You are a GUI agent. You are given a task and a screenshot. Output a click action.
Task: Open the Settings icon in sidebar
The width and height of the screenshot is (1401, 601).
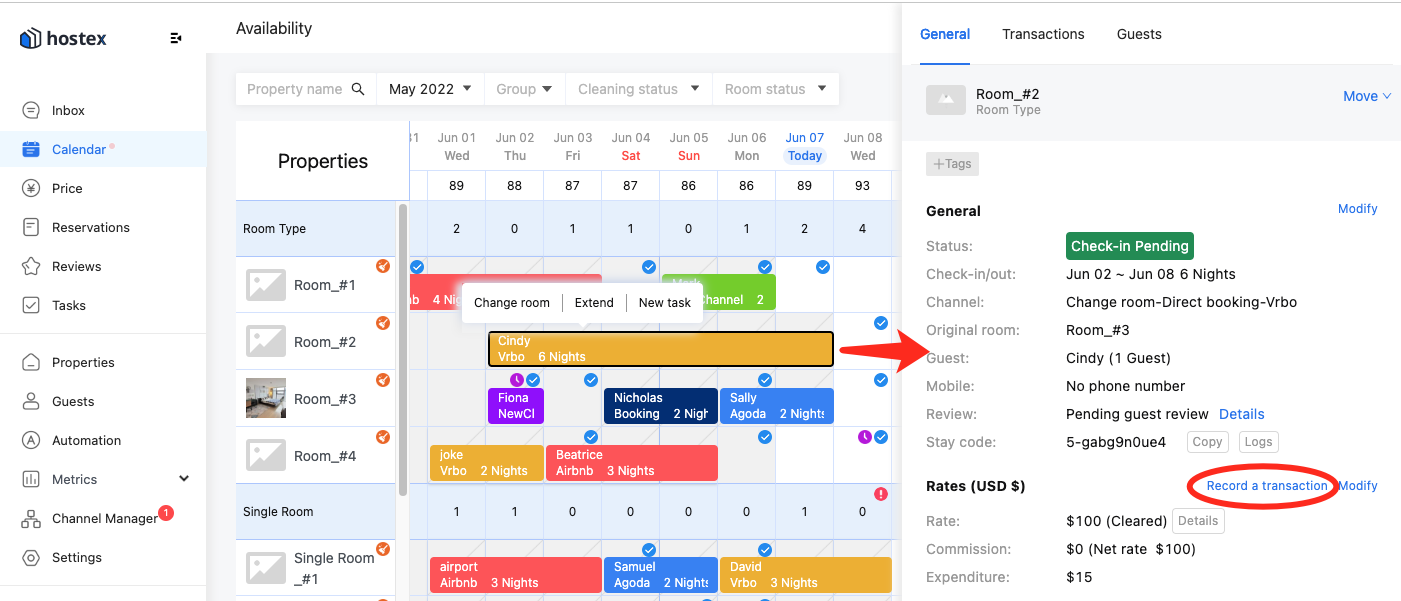point(32,558)
